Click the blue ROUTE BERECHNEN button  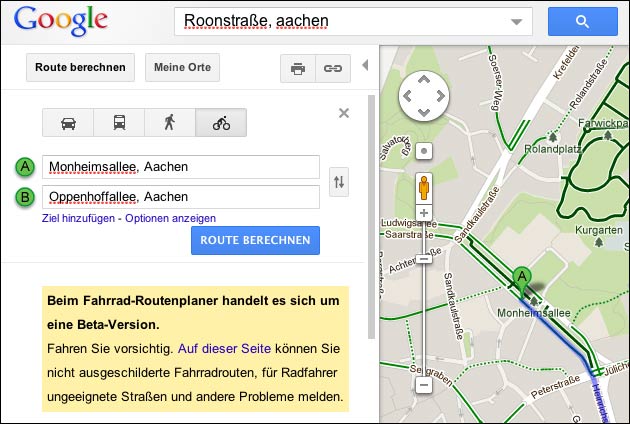tap(256, 240)
